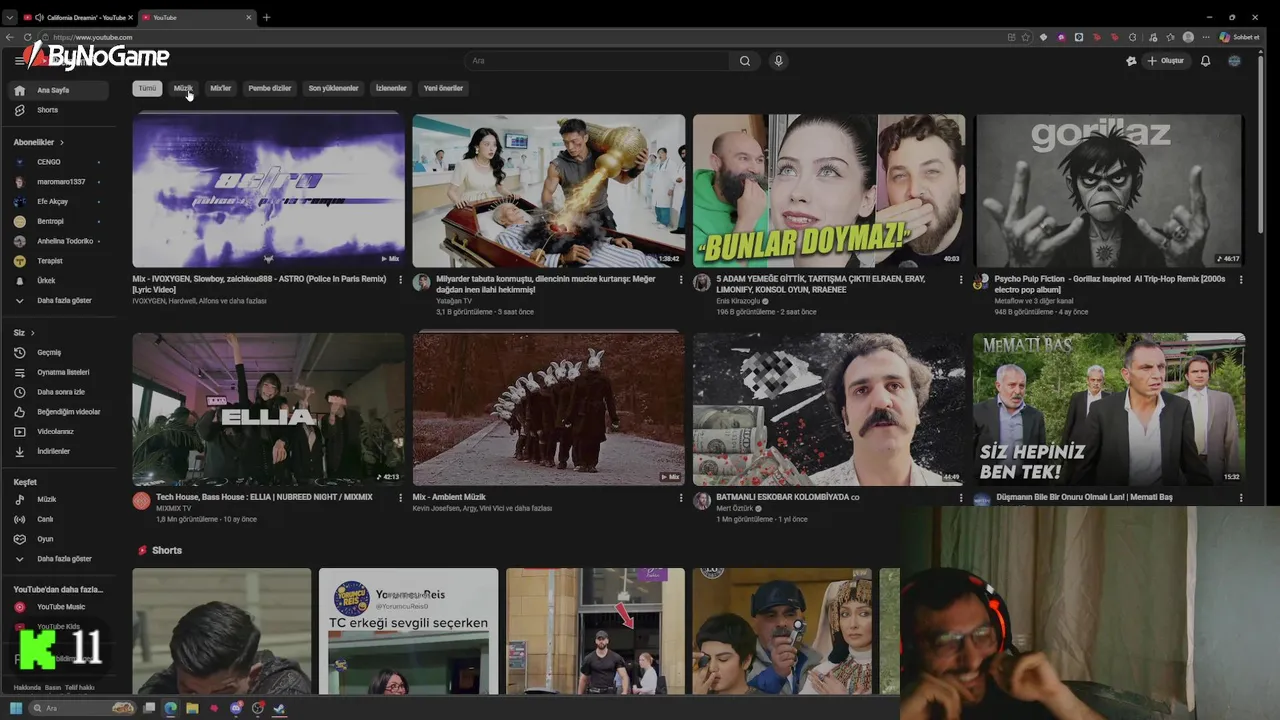
Task: Expand Siz section chevron
Action: pyautogui.click(x=32, y=332)
